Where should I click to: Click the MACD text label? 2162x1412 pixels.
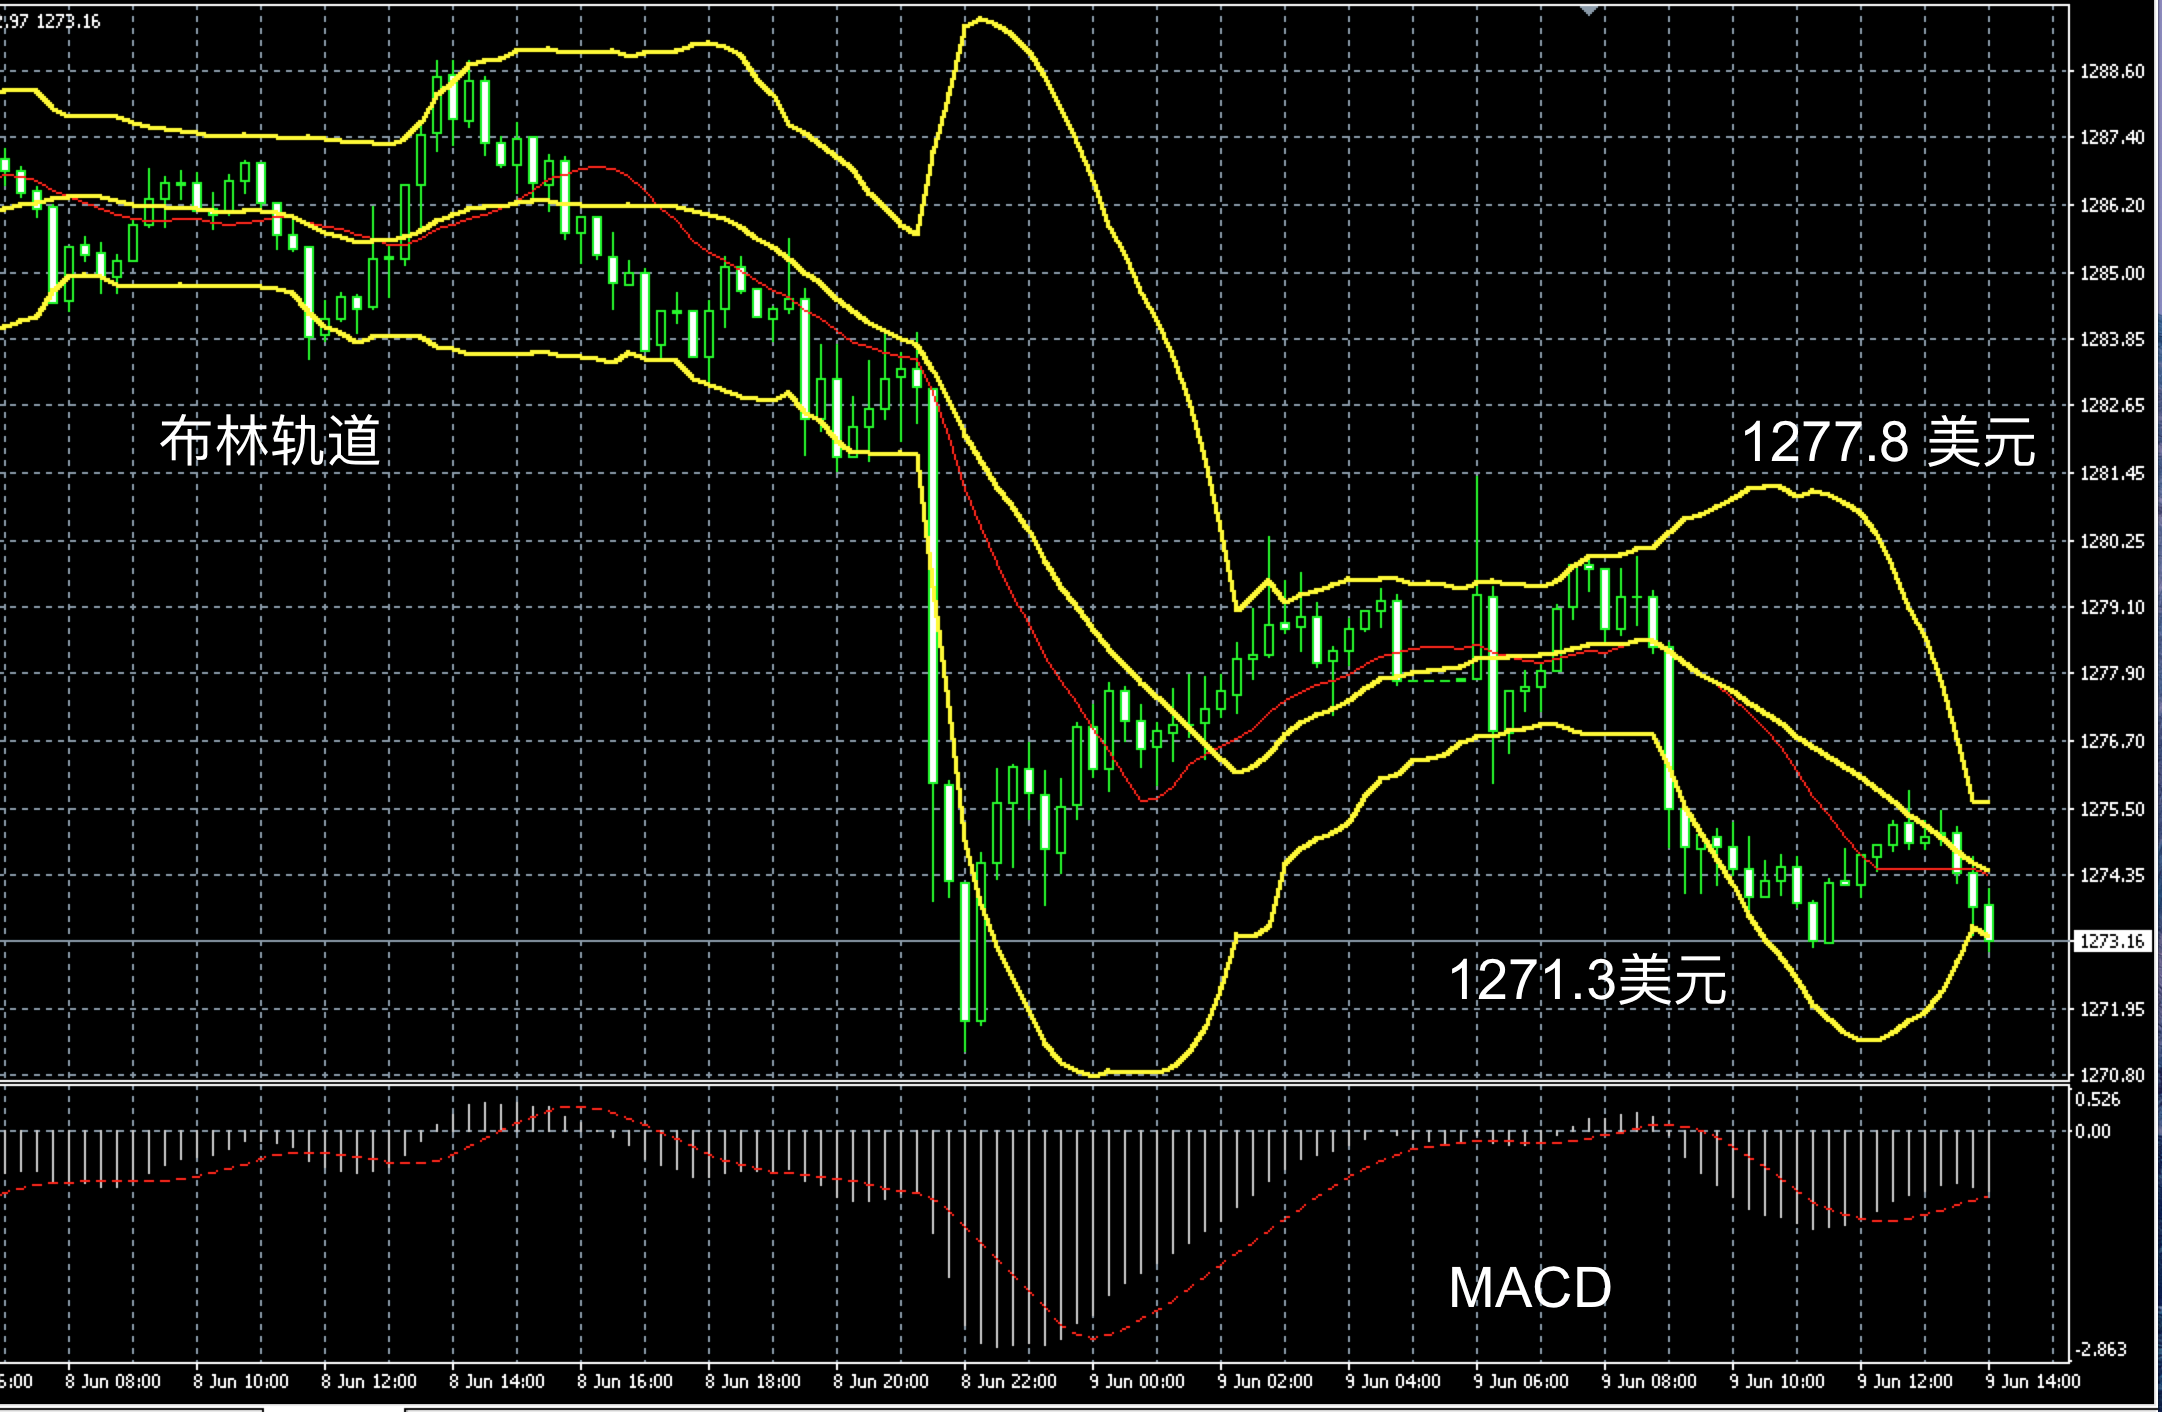click(x=1530, y=1288)
